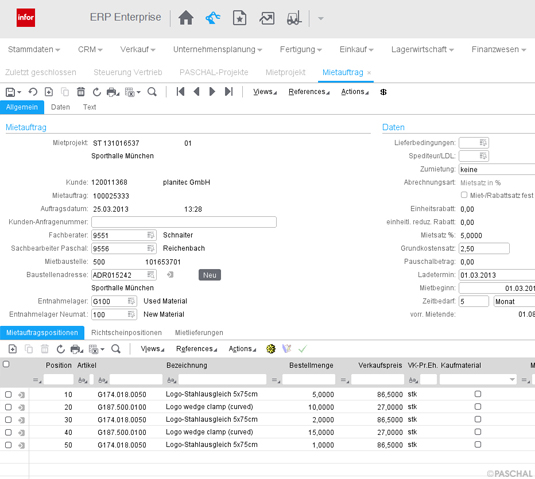Jump to last record
Screen dimensions: 535x479
click(229, 91)
